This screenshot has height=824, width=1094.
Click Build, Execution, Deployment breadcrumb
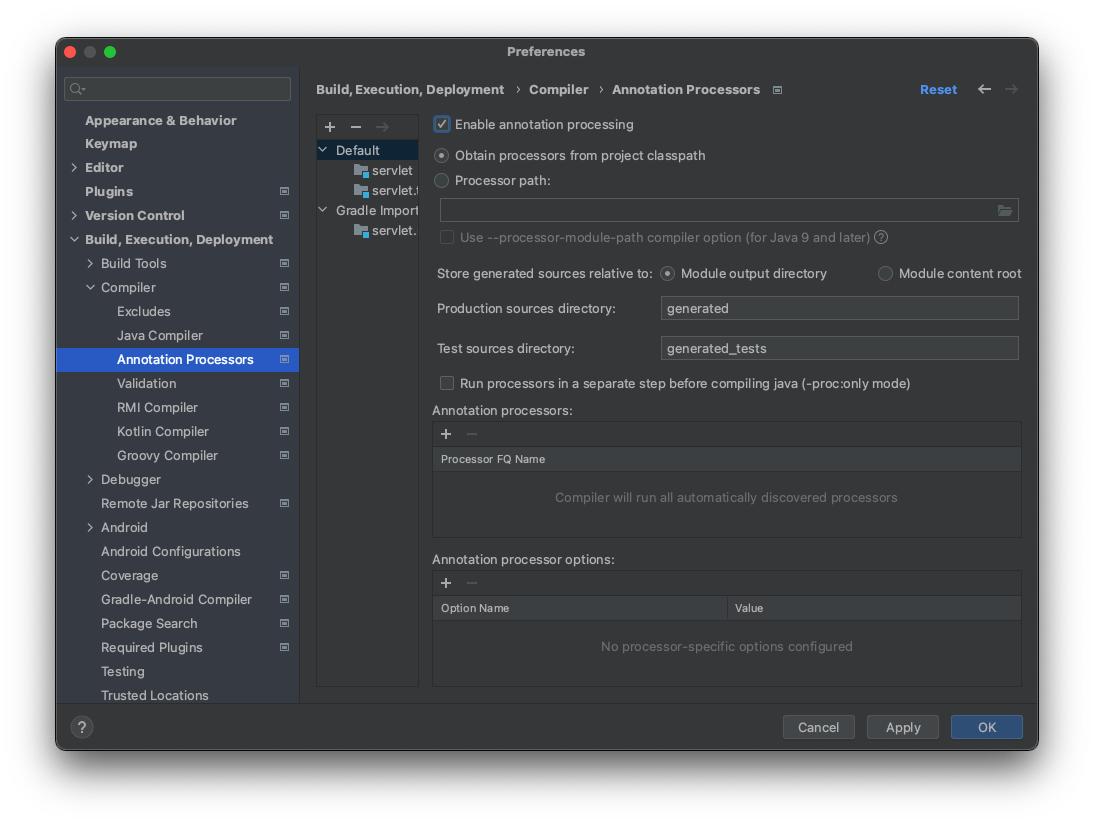pyautogui.click(x=410, y=89)
